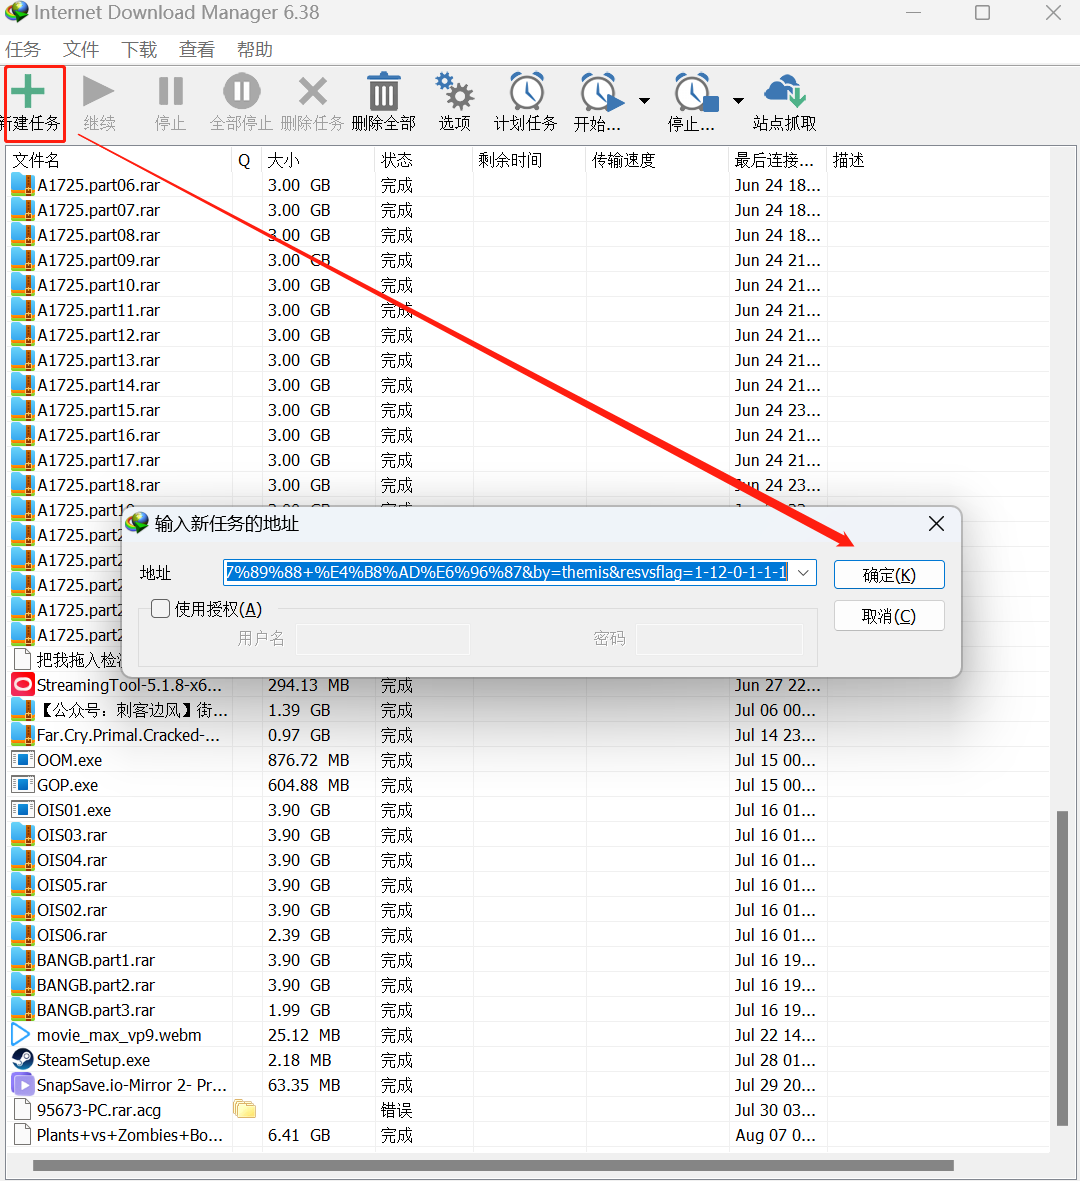The height and width of the screenshot is (1181, 1080).
Task: Select the A1725.part10.rar row
Action: (x=529, y=285)
